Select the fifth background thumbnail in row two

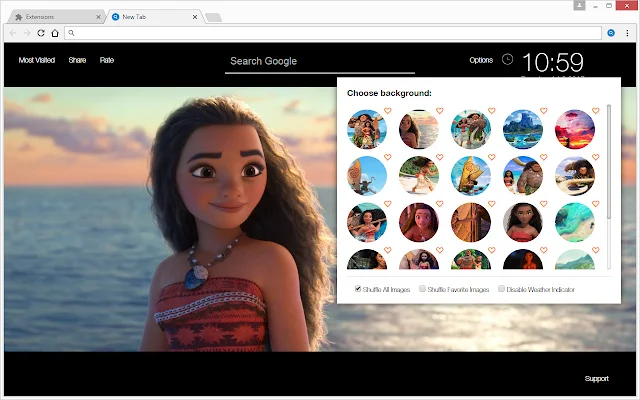pos(575,176)
